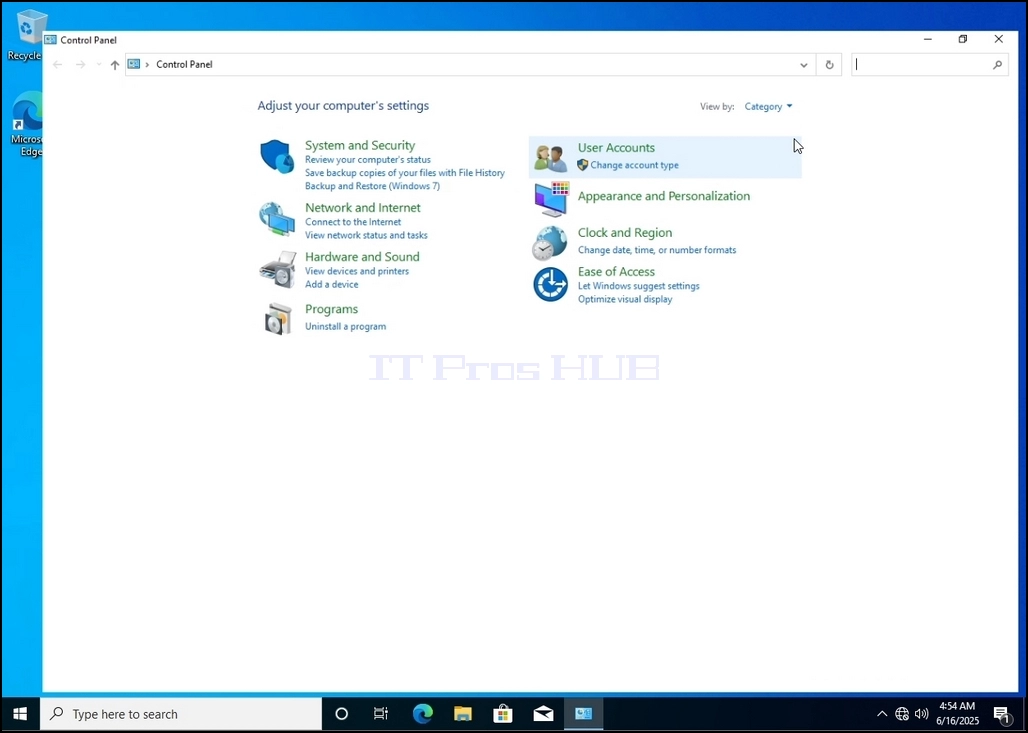Click Review your computer's status
1028x733 pixels.
click(368, 159)
